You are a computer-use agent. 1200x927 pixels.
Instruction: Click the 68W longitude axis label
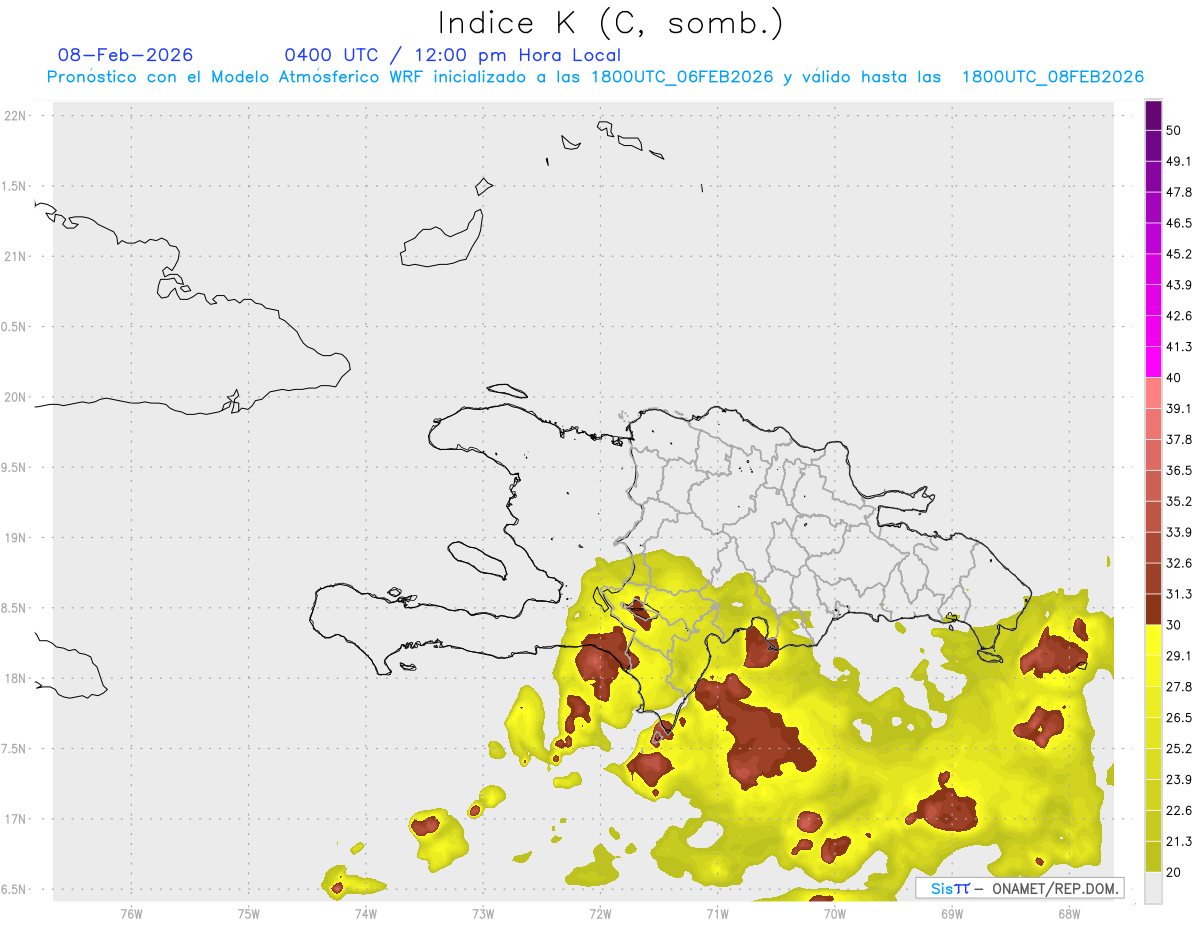point(1069,913)
